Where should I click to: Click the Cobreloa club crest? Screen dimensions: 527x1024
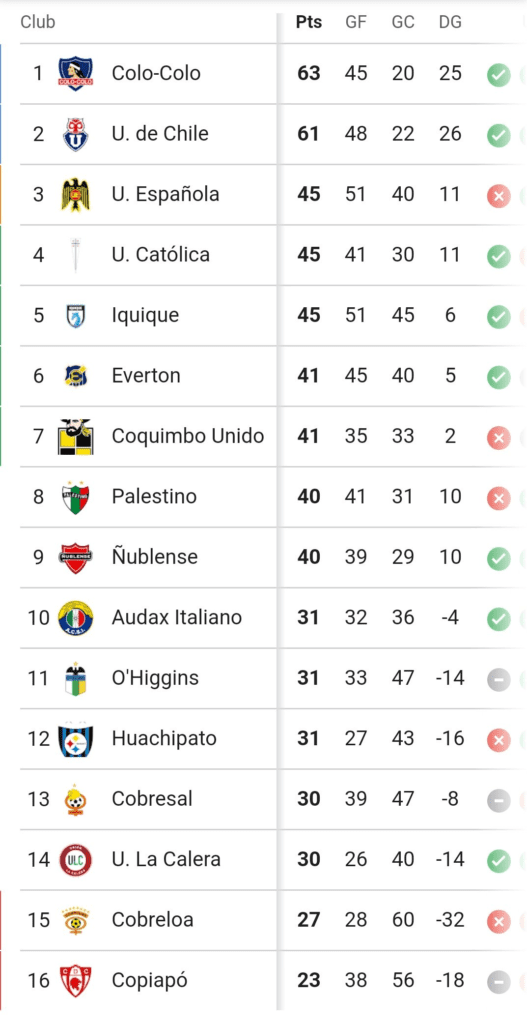[75, 920]
